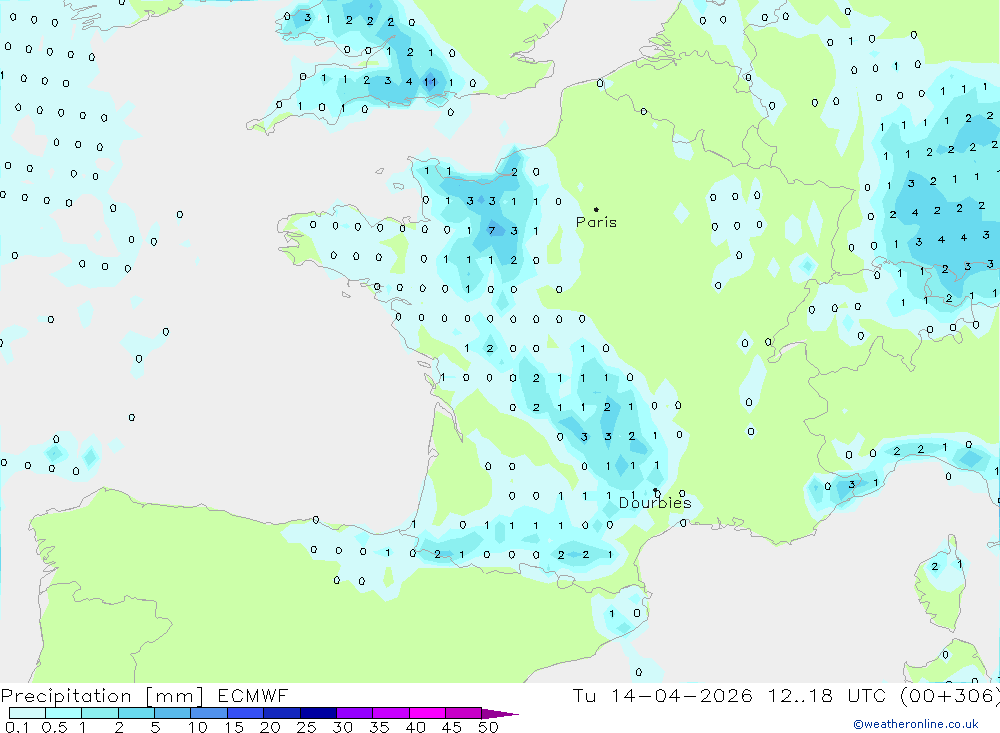
Task: Click the legend arrow tip above 50
Action: point(500,714)
